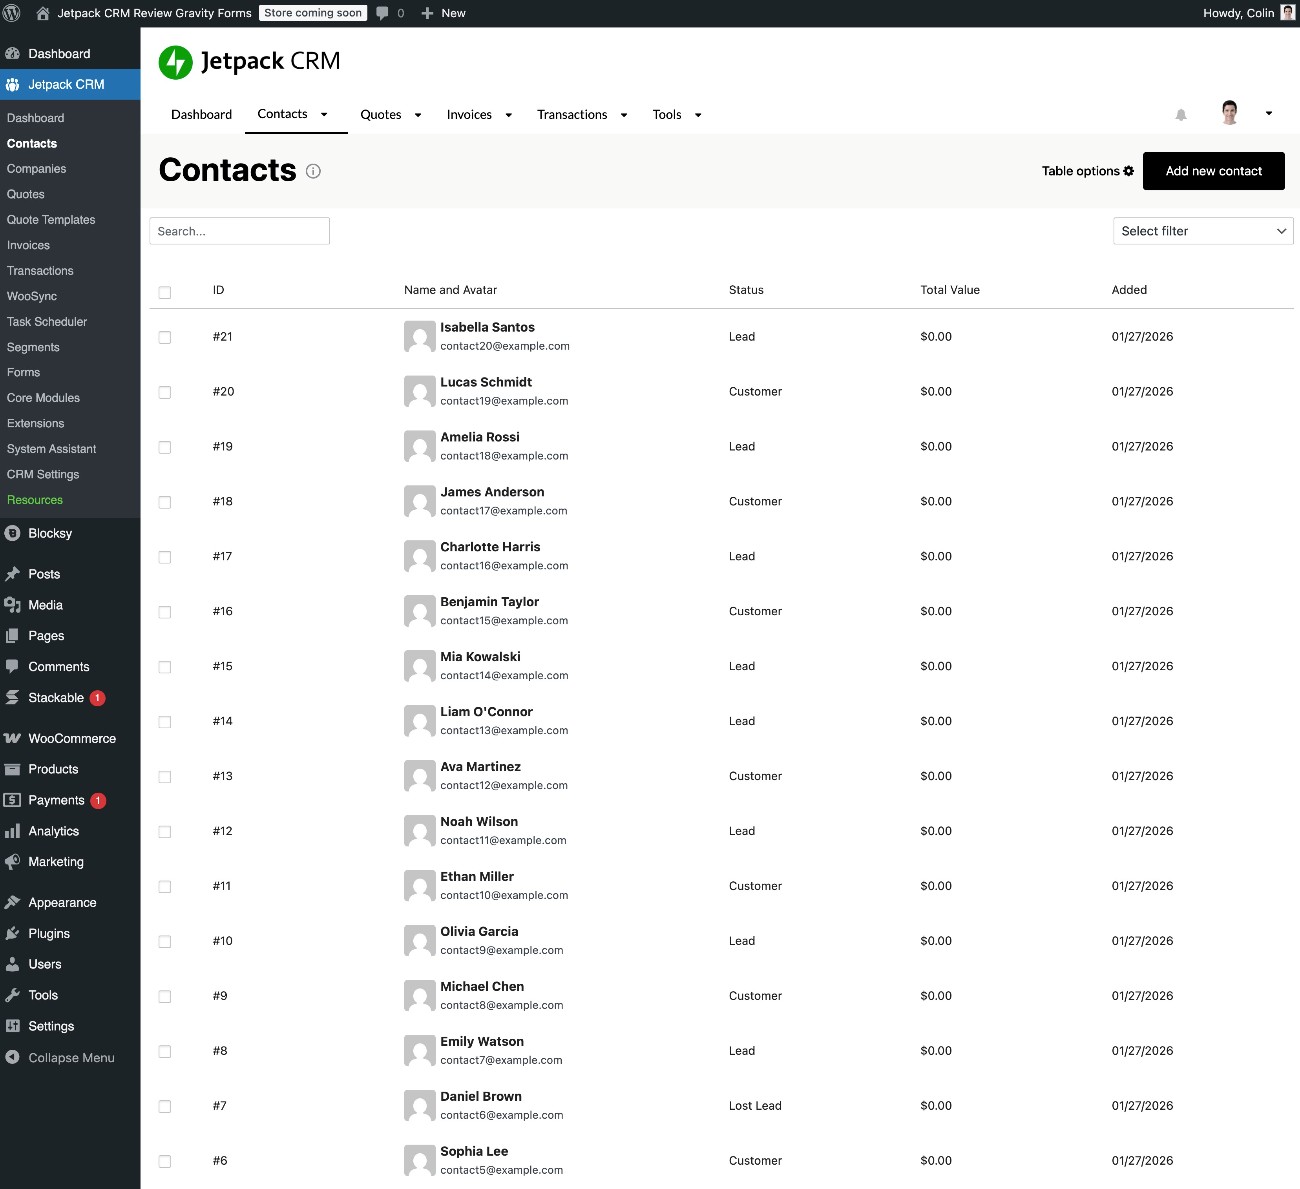
Task: Open the Jetpack CRM notifications bell
Action: coord(1180,114)
